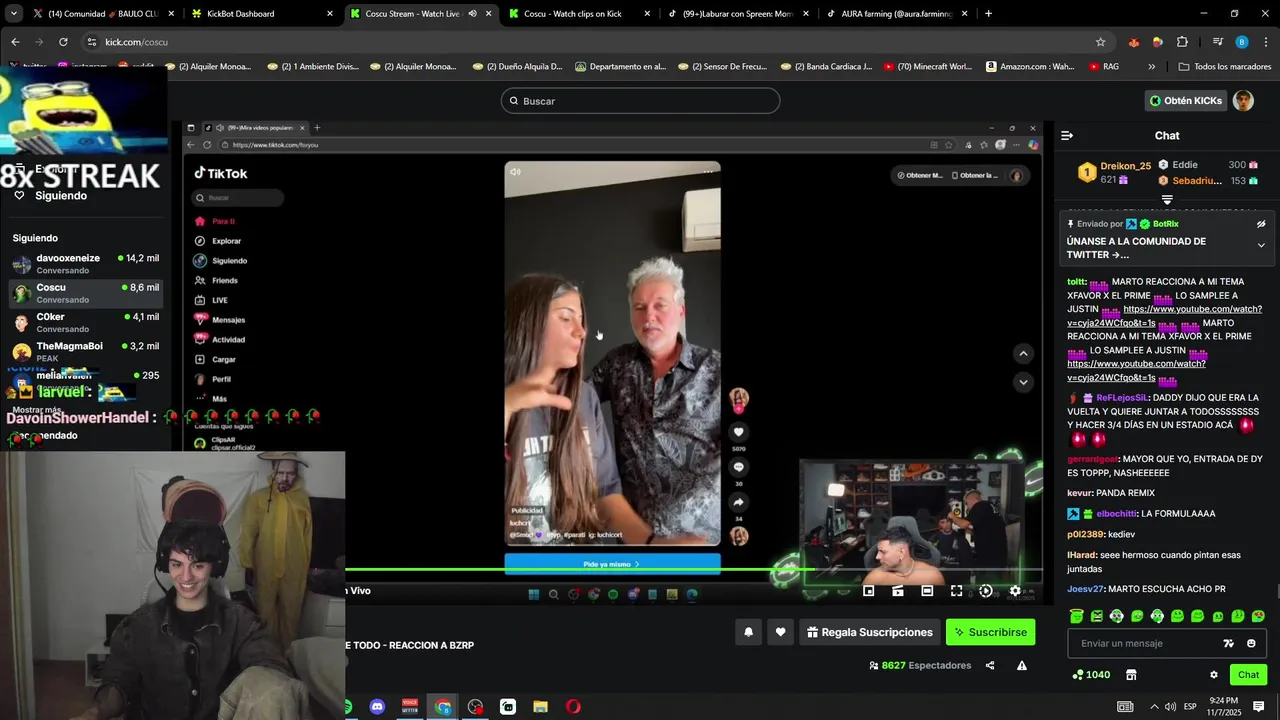
Task: Collapse the chat panel with the arrow icon
Action: tap(1067, 135)
